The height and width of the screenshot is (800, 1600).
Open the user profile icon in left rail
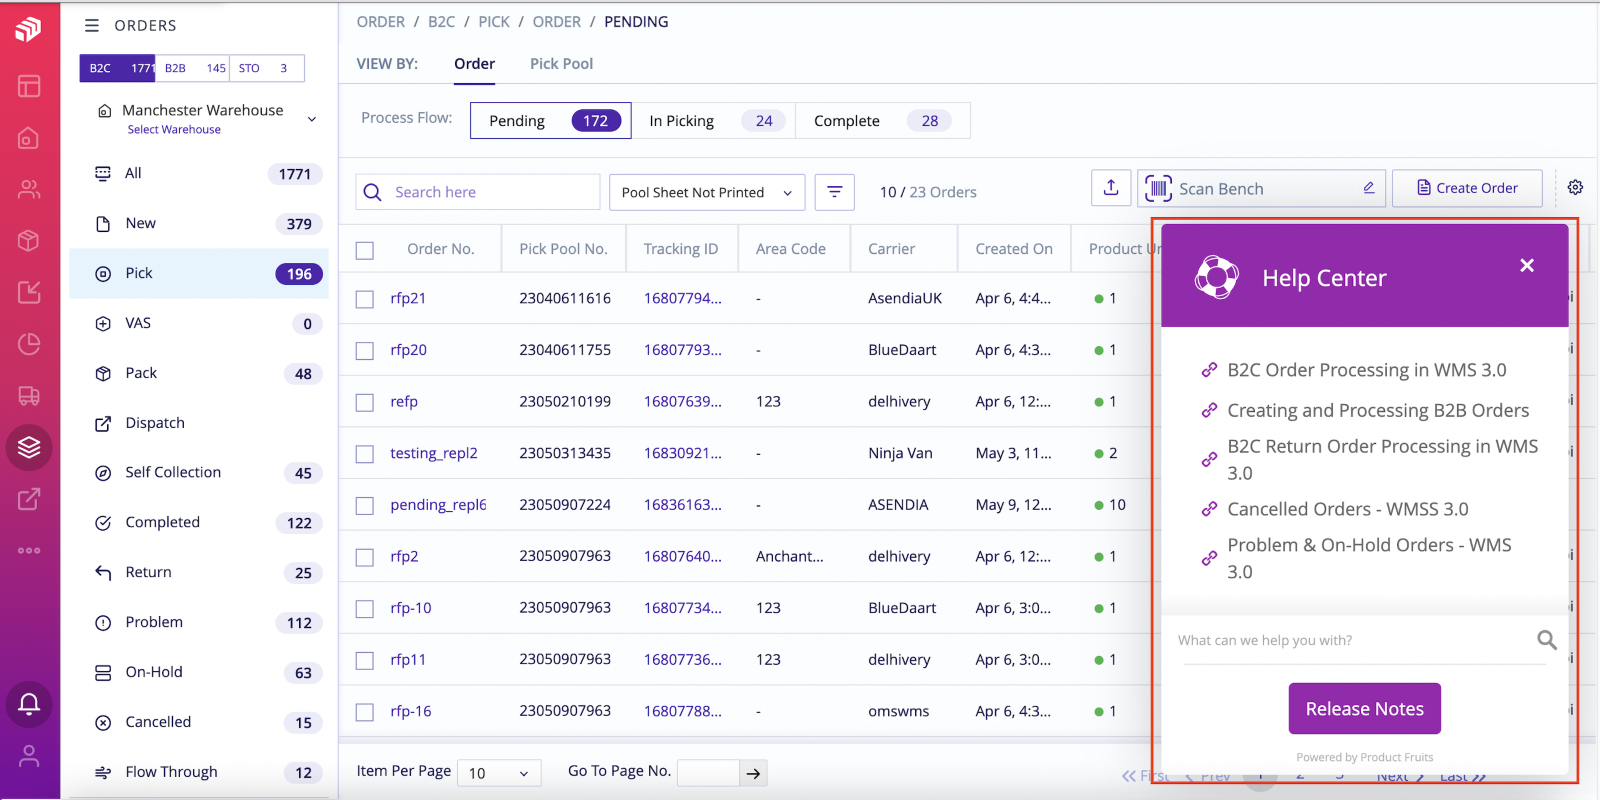coord(29,756)
